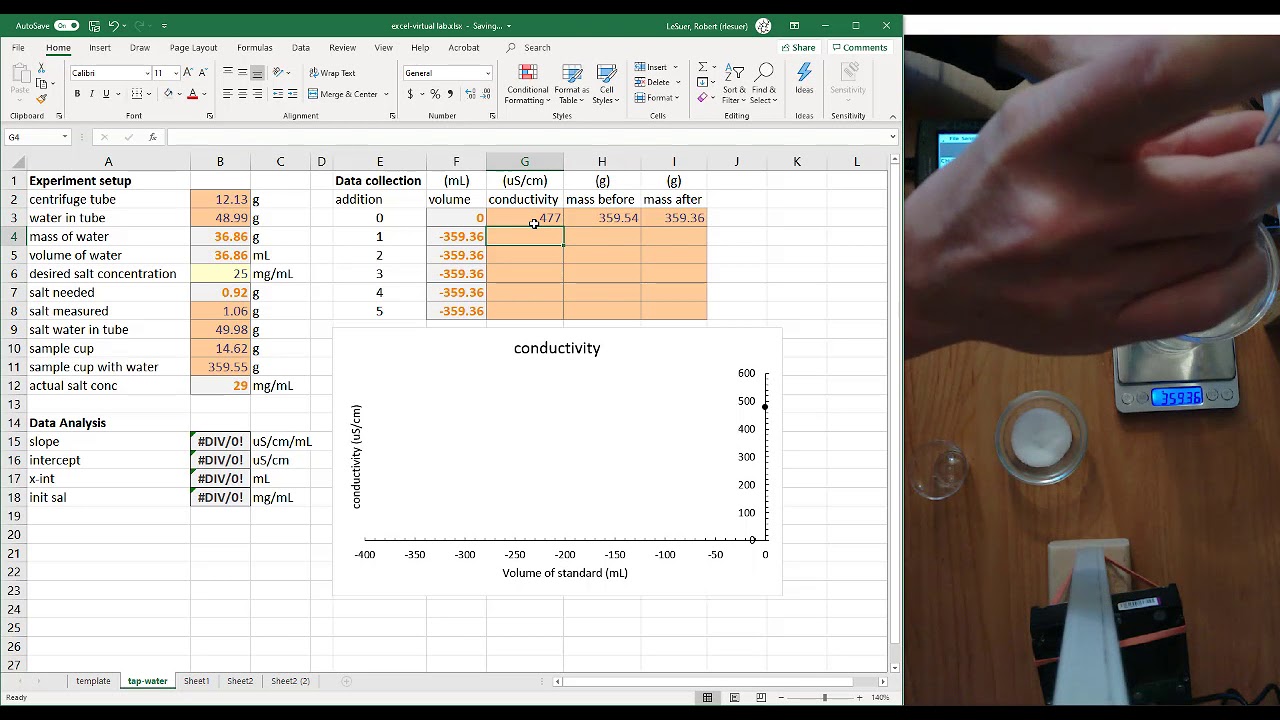The height and width of the screenshot is (720, 1280).
Task: Cut selection with the scissors icon
Action: pyautogui.click(x=41, y=68)
